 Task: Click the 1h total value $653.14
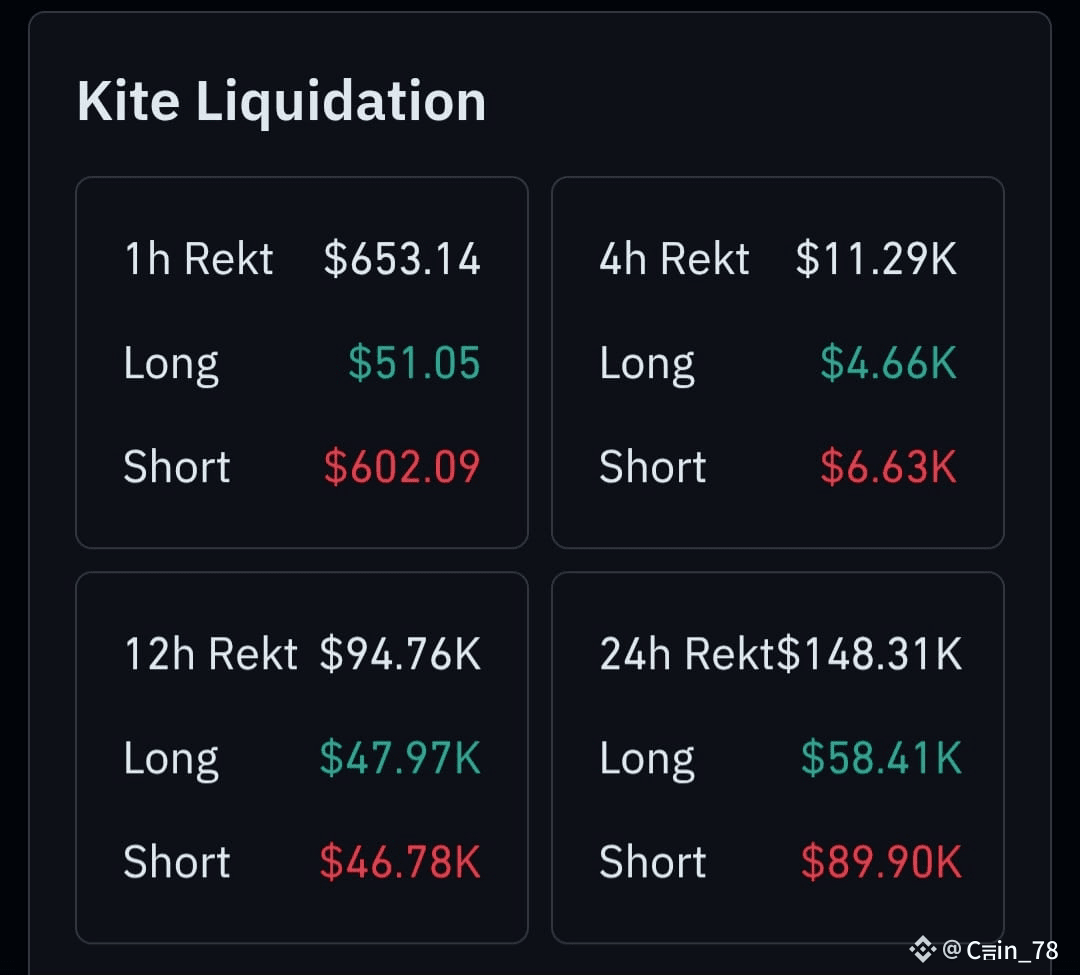[x=402, y=259]
